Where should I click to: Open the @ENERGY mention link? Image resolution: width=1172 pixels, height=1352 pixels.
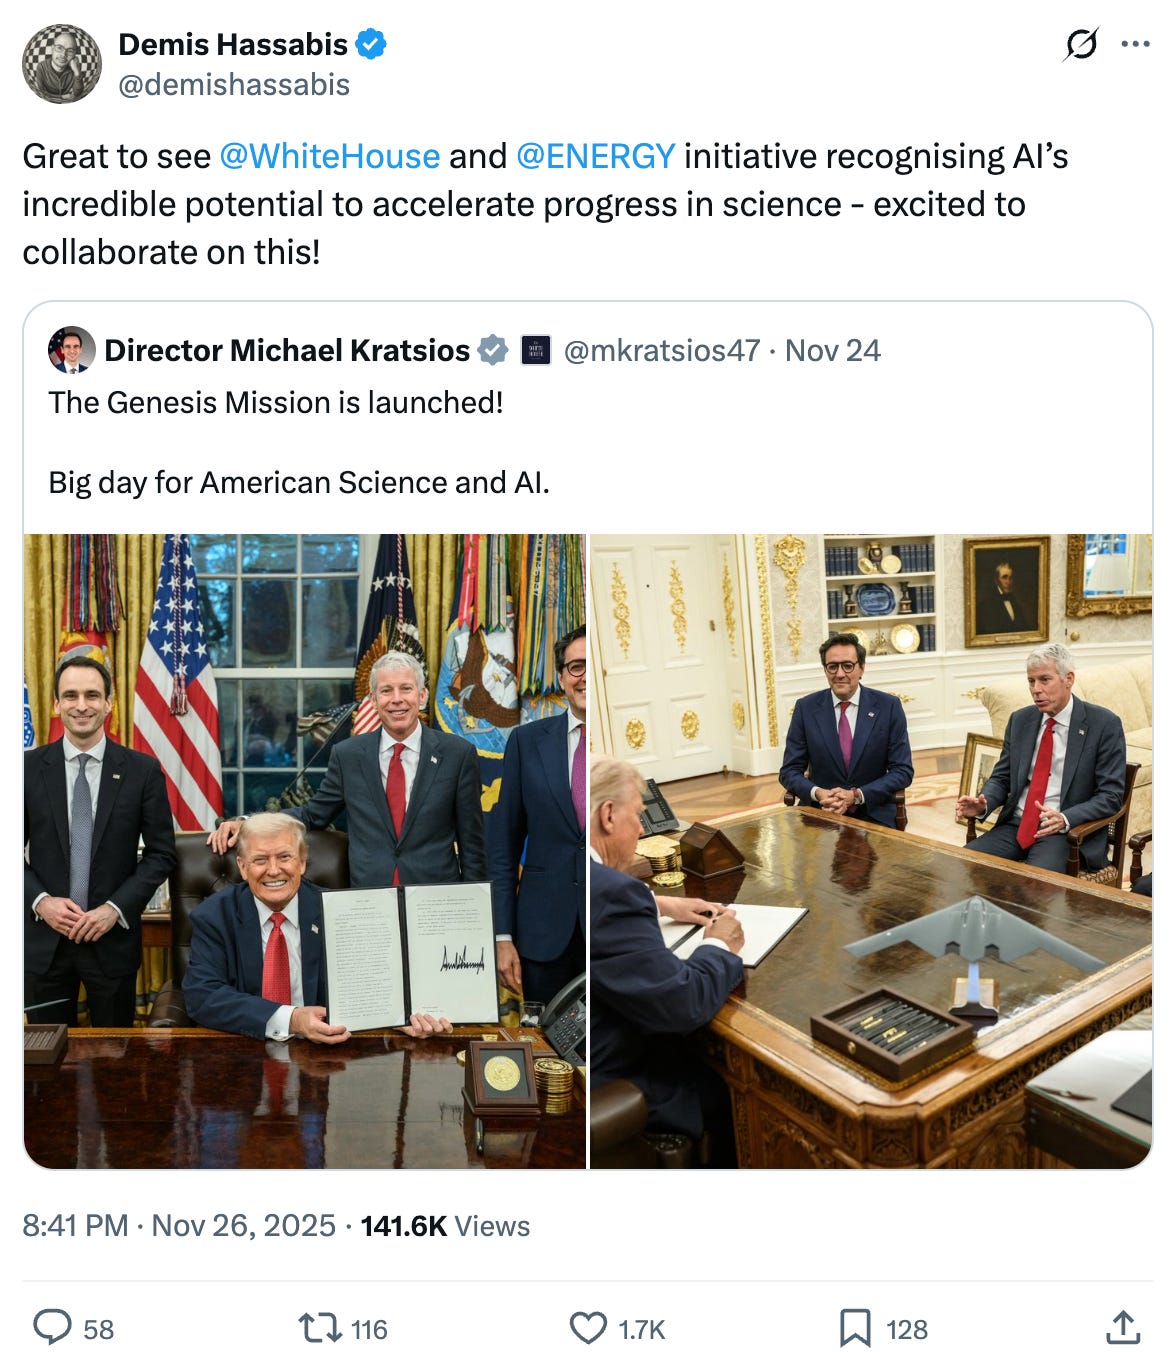pyautogui.click(x=595, y=156)
